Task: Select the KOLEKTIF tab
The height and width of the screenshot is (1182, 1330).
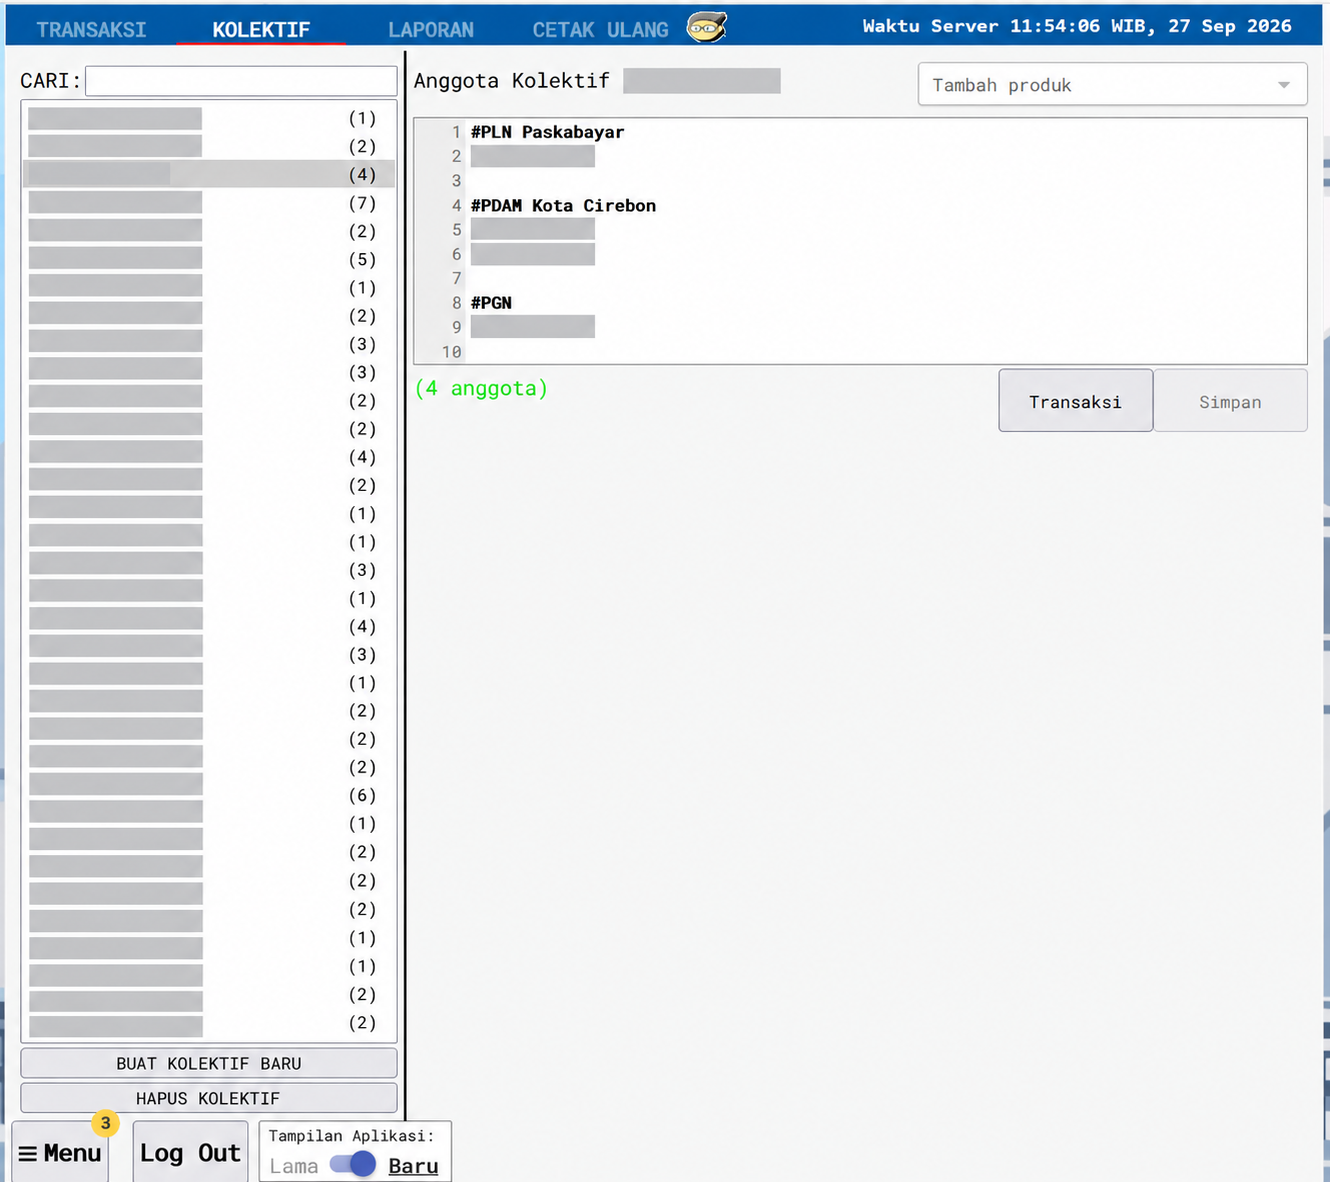Action: click(x=261, y=29)
